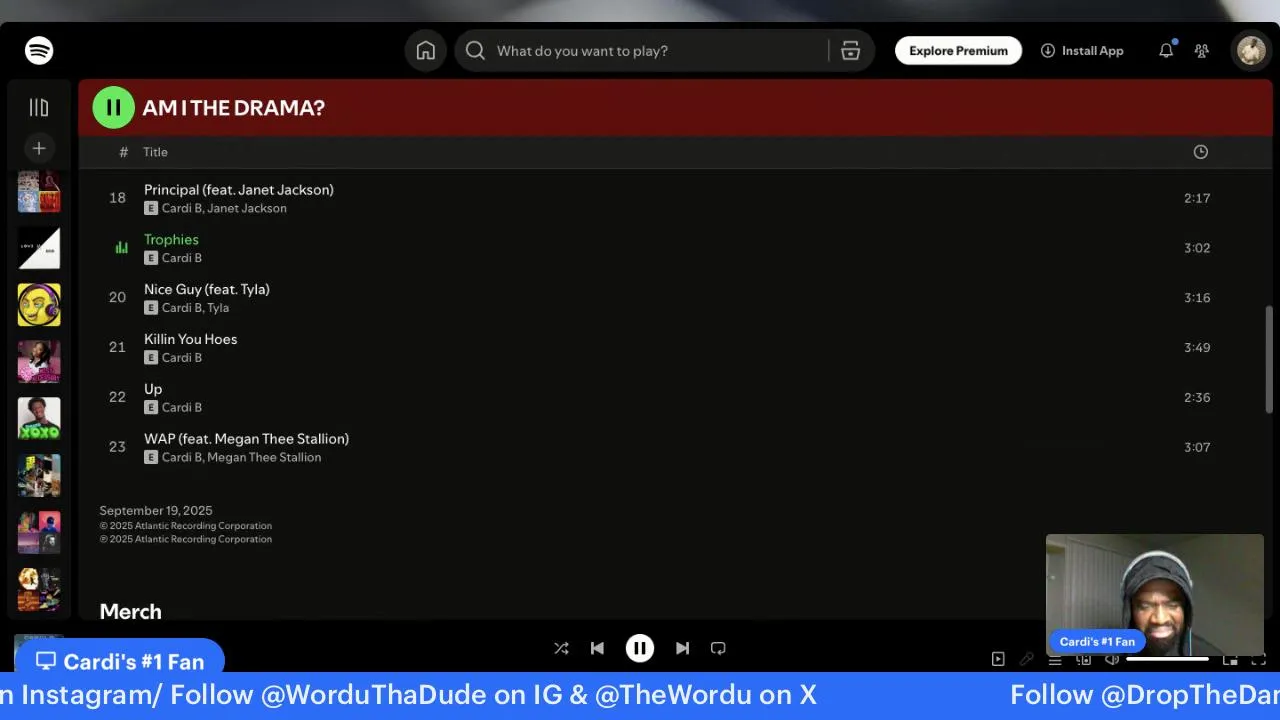Toggle repeat mode
Viewport: 1280px width, 720px height.
[x=718, y=648]
